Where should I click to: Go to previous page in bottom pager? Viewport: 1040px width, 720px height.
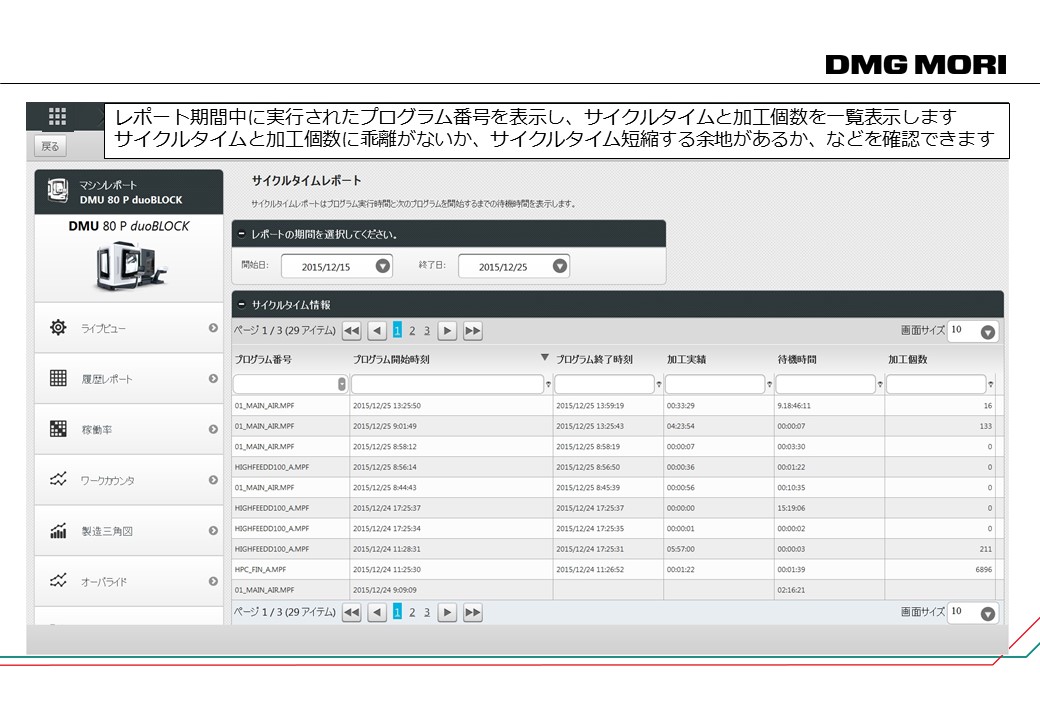pos(377,613)
